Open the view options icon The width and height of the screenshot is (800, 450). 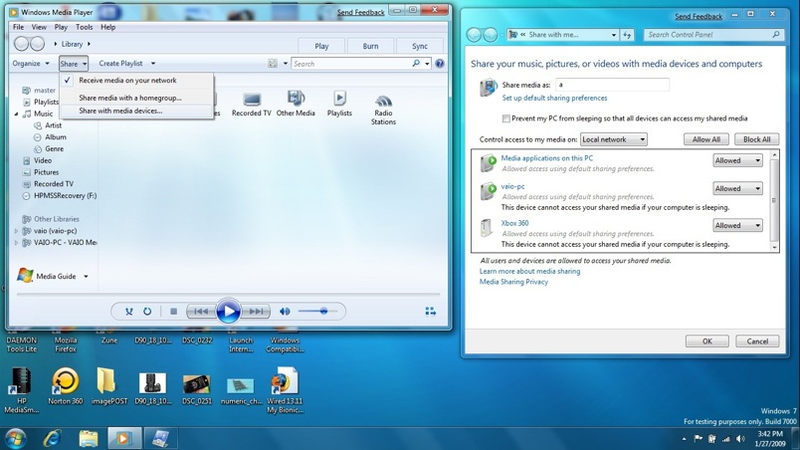[272, 64]
